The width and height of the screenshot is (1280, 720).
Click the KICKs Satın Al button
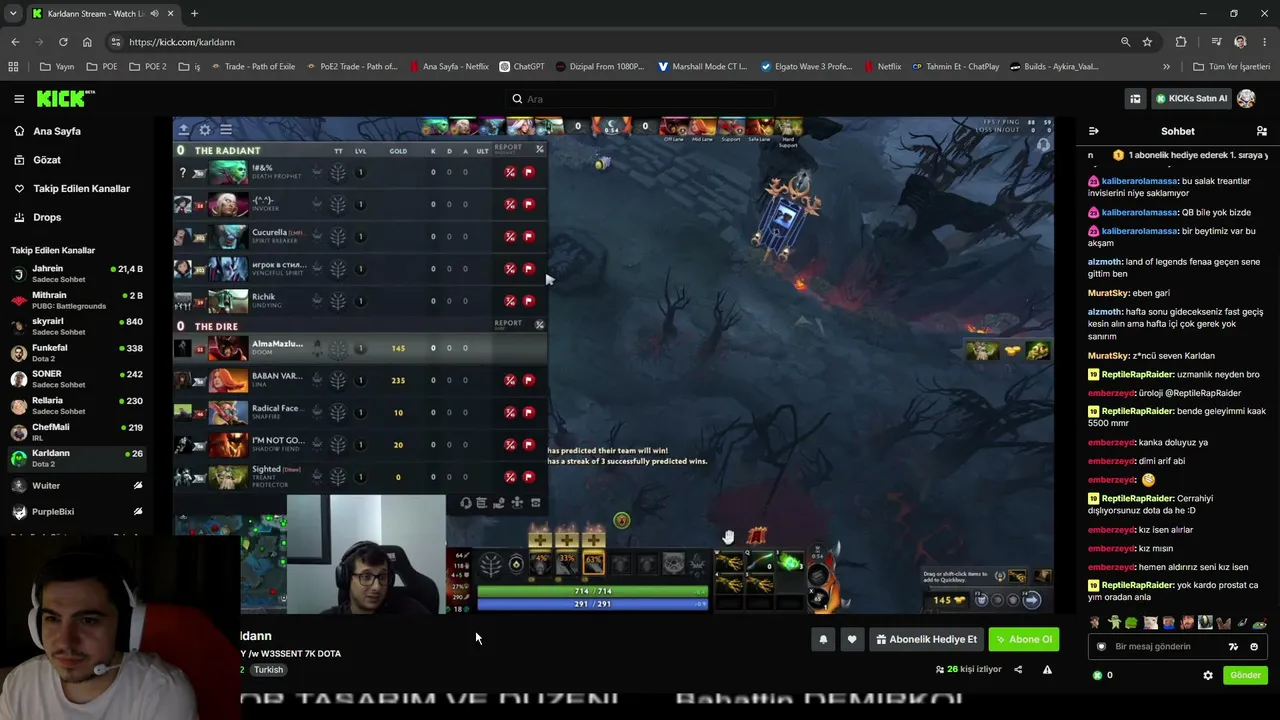pyautogui.click(x=1192, y=99)
